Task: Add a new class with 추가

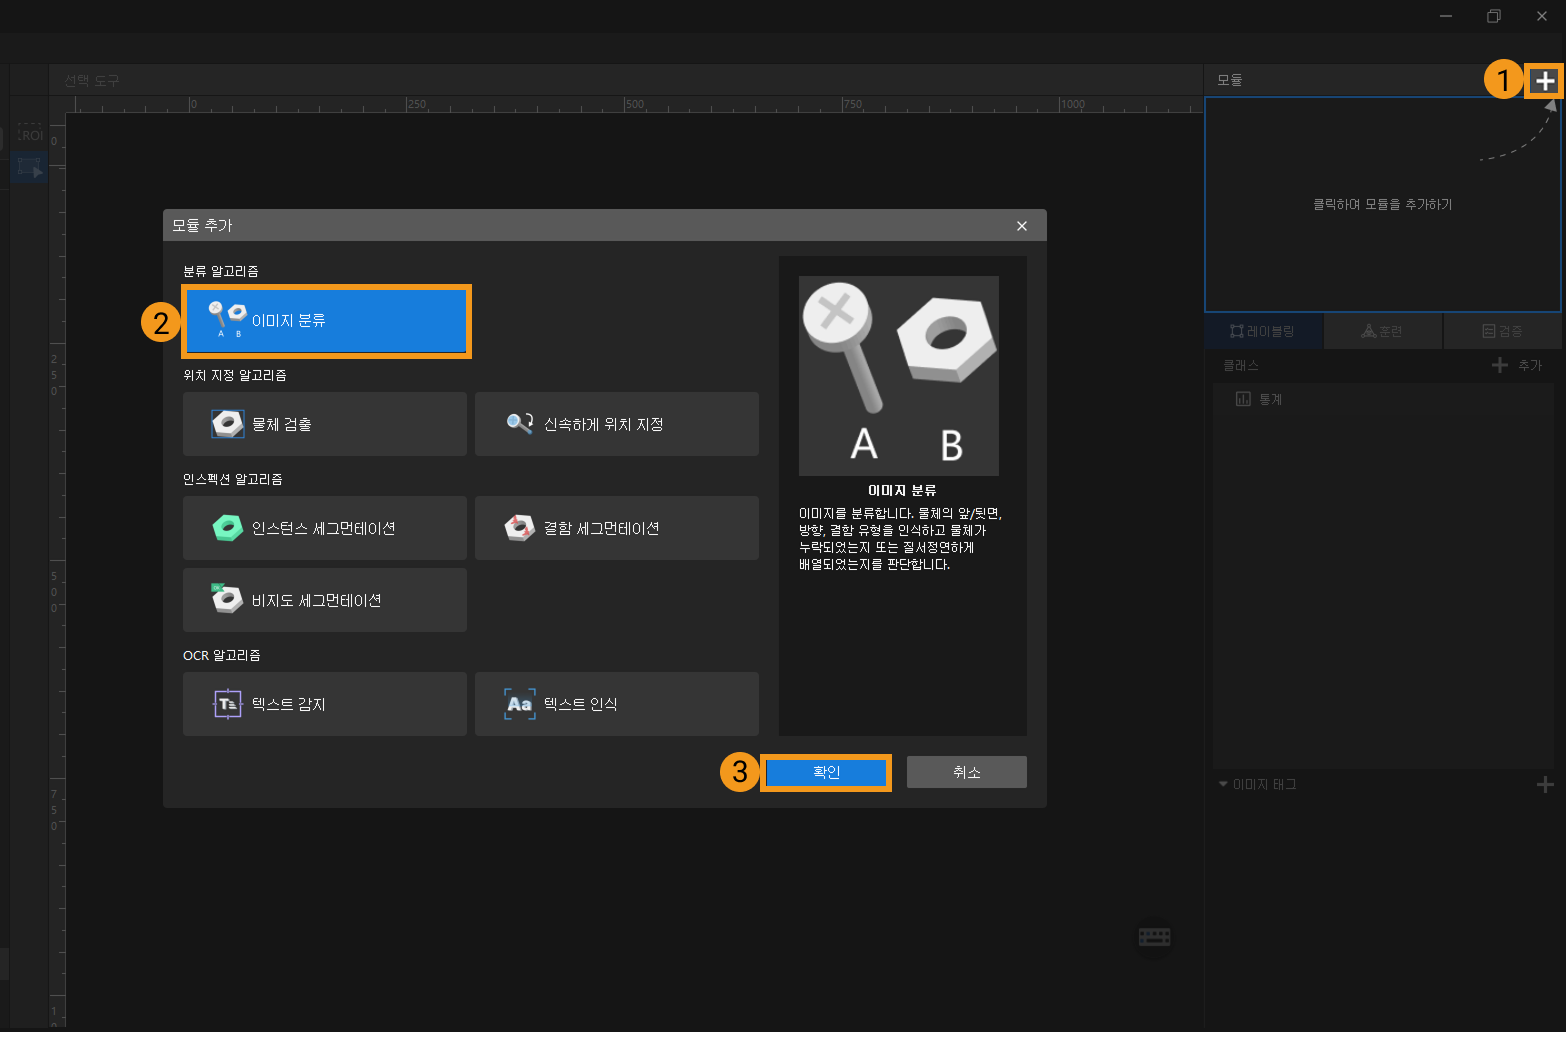Action: (1517, 366)
